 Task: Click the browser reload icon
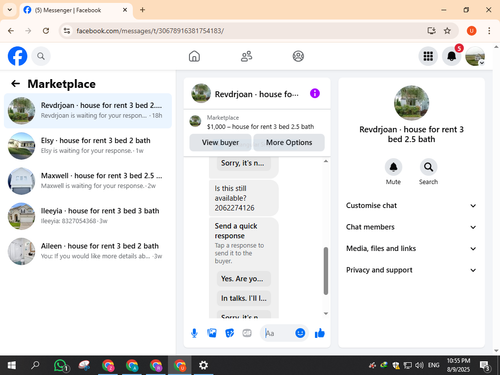tap(46, 31)
